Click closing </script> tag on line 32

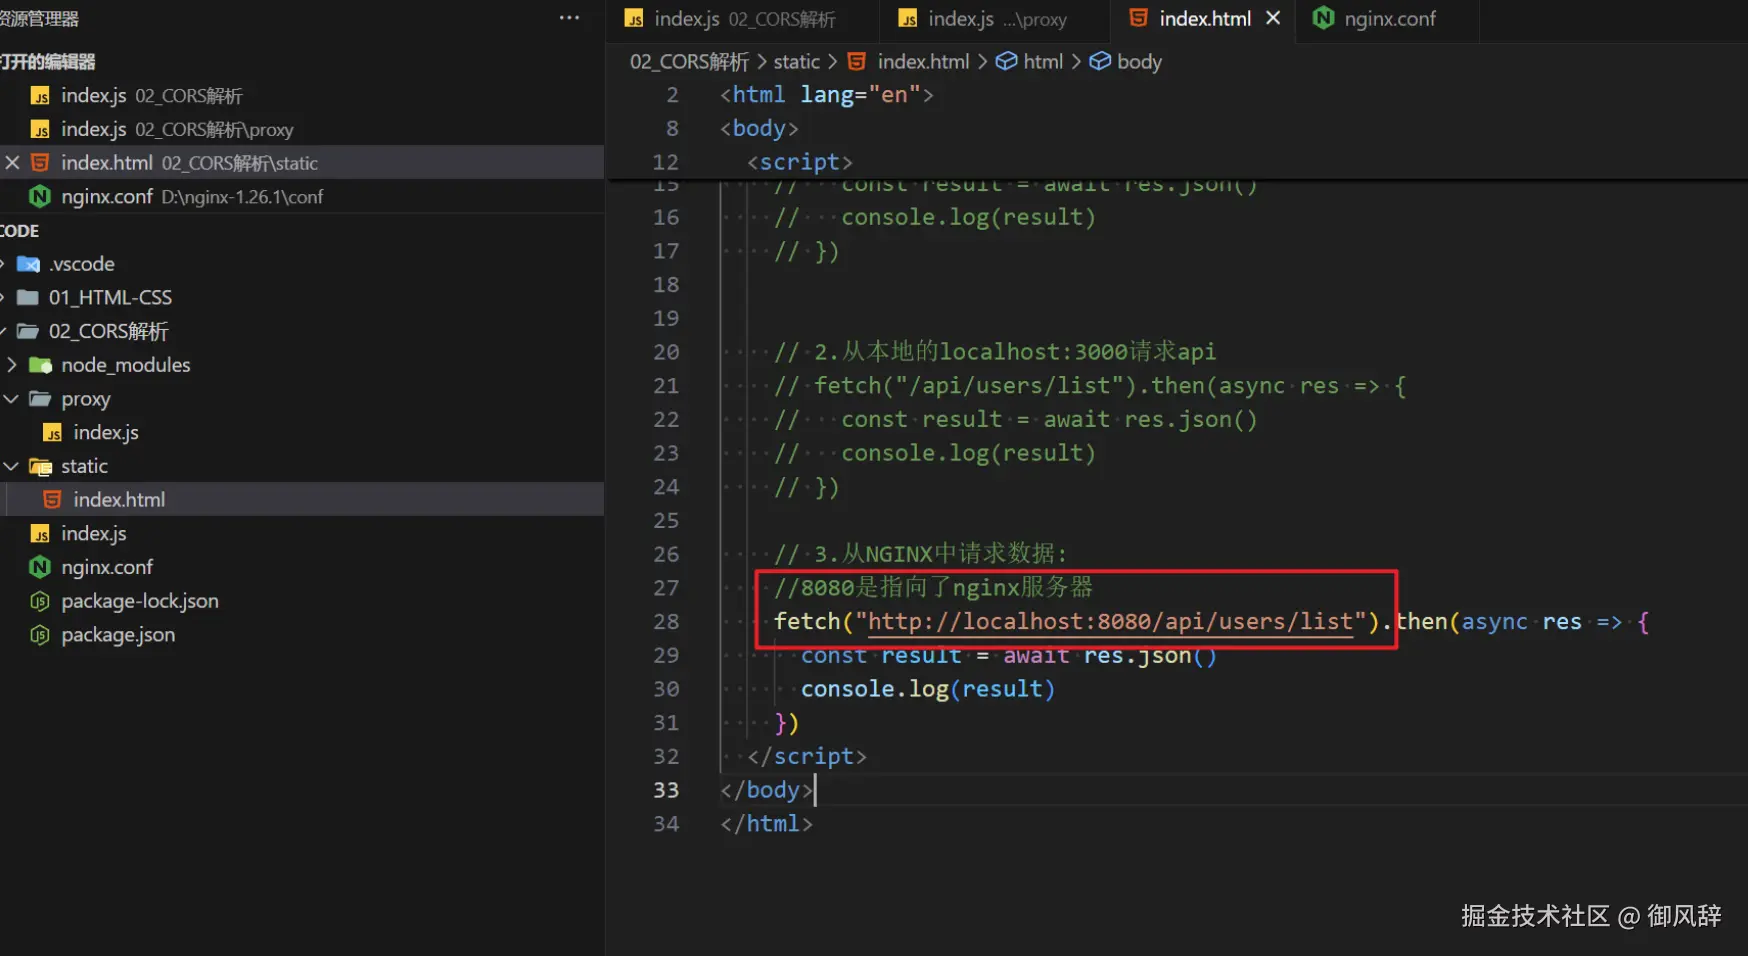point(807,757)
